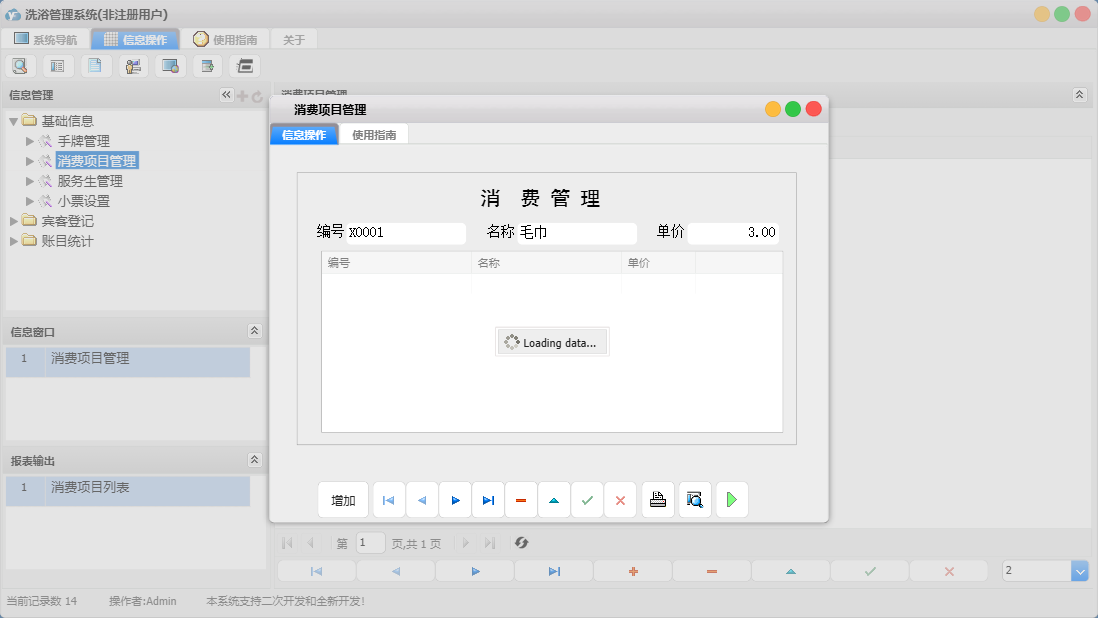The width and height of the screenshot is (1098, 618).
Task: Open the document toolbar icon
Action: pos(95,65)
